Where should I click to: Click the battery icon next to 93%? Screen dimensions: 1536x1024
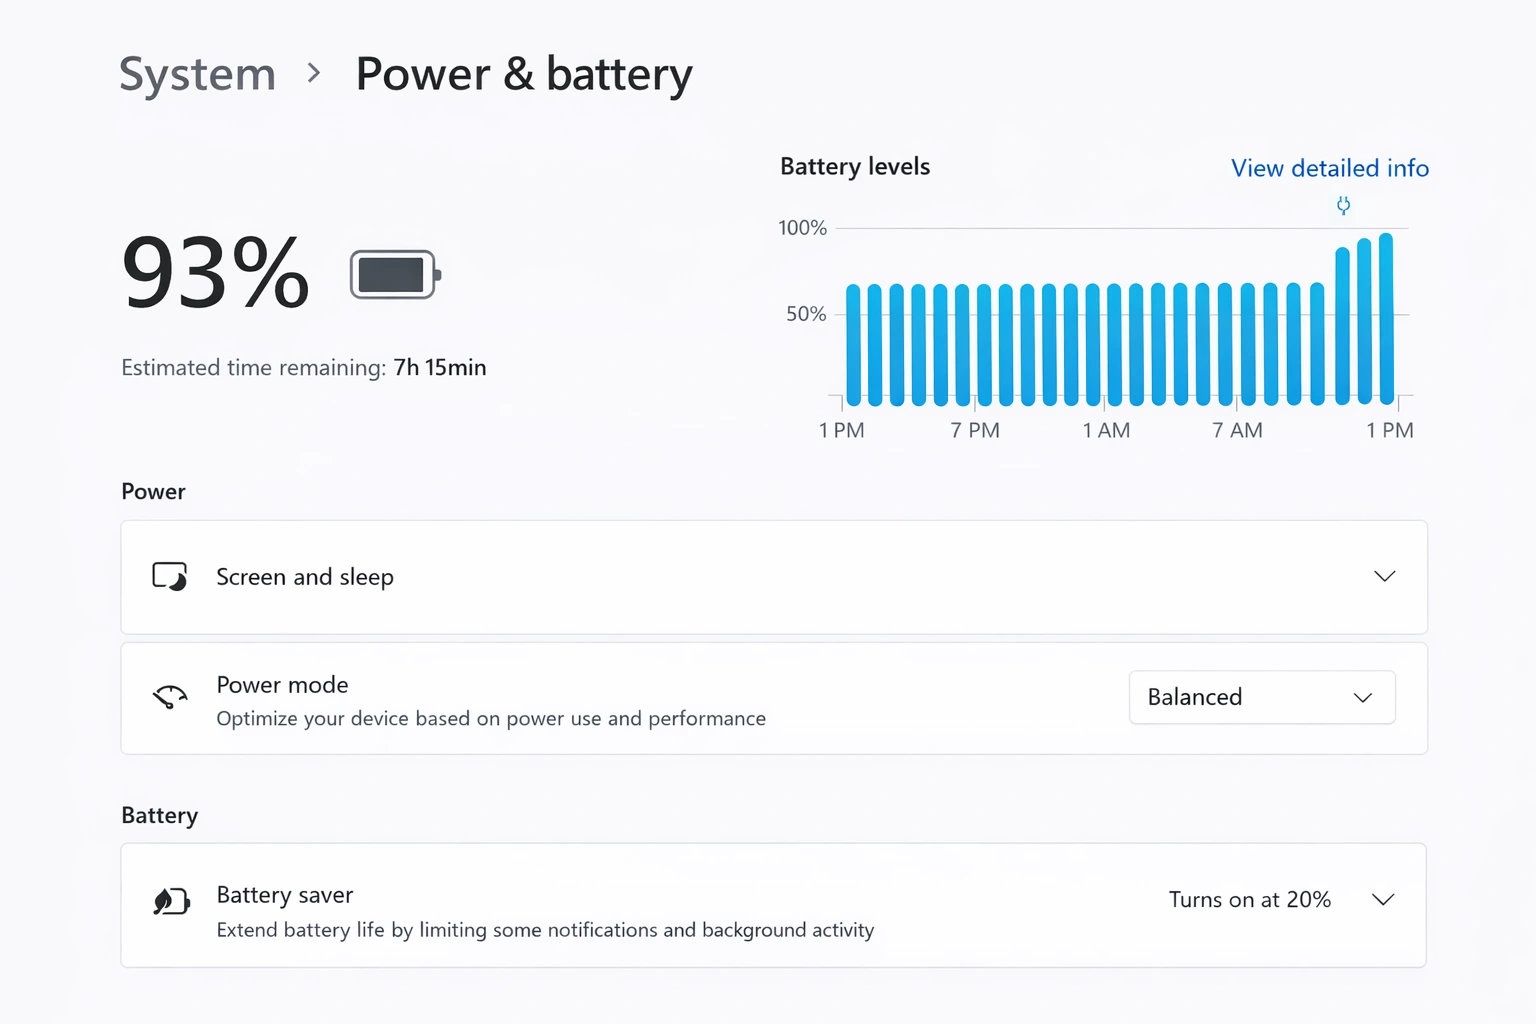pyautogui.click(x=393, y=273)
